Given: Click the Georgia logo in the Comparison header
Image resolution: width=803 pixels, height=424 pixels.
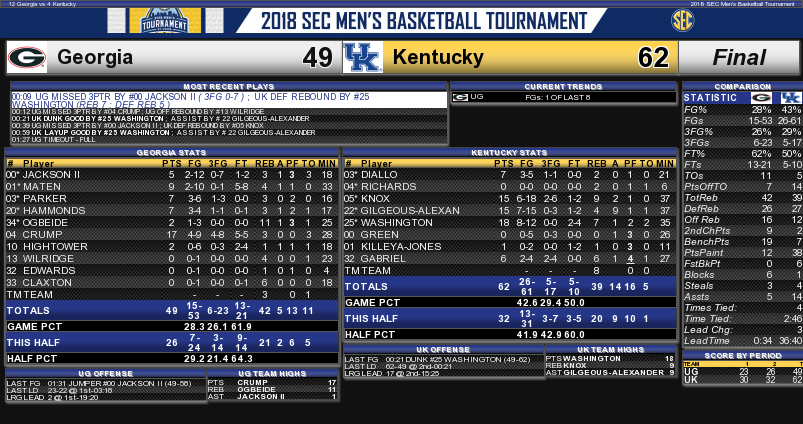Looking at the screenshot, I should pos(761,98).
